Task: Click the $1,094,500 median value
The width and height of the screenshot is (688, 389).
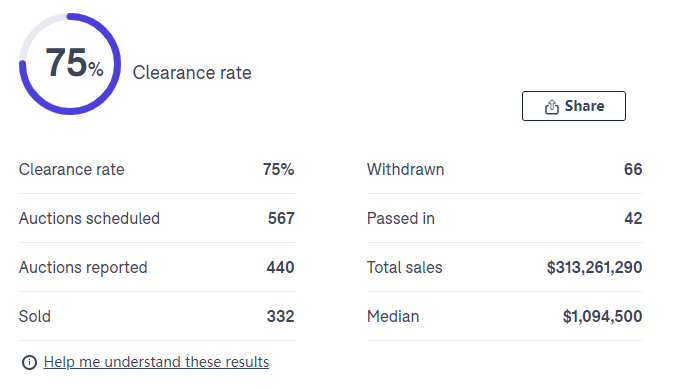Action: [602, 317]
